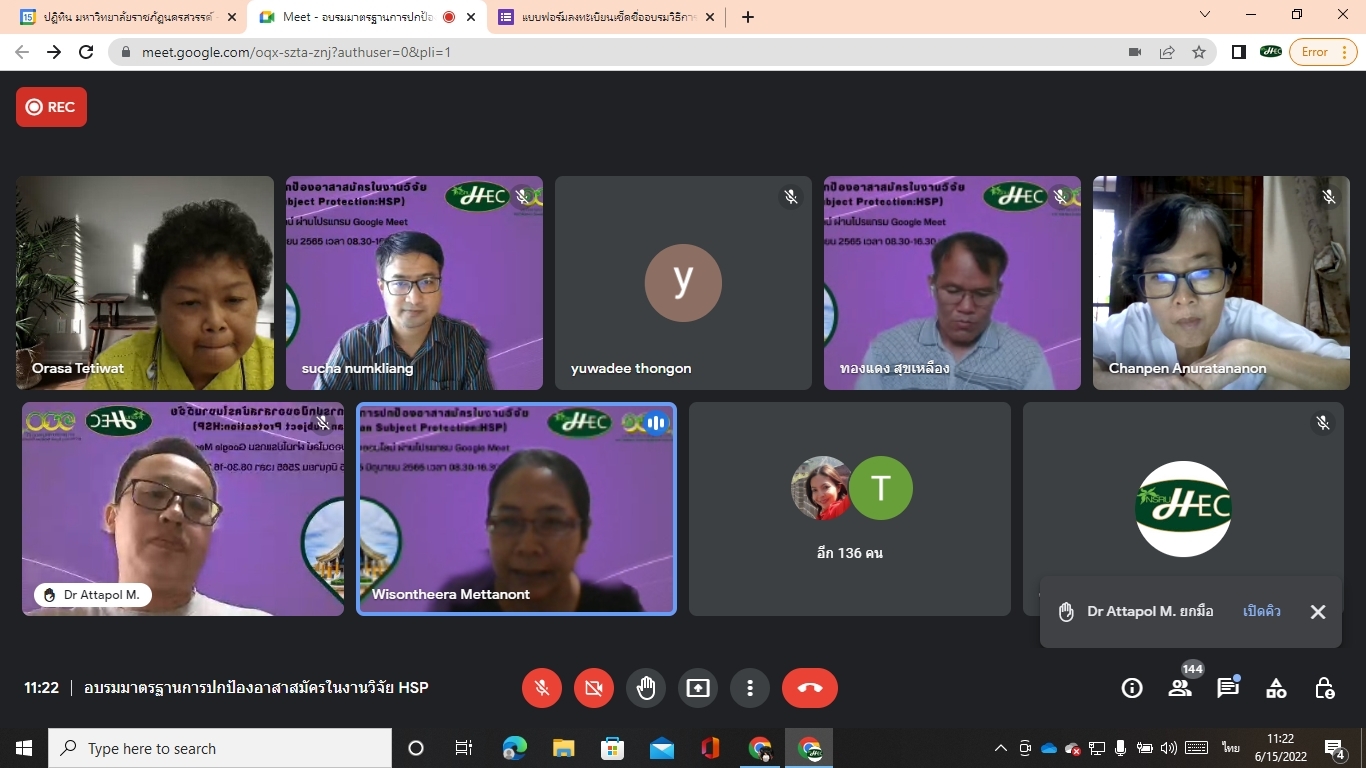The width and height of the screenshot is (1366, 768).
Task: Open more options three-dot menu
Action: [x=750, y=688]
